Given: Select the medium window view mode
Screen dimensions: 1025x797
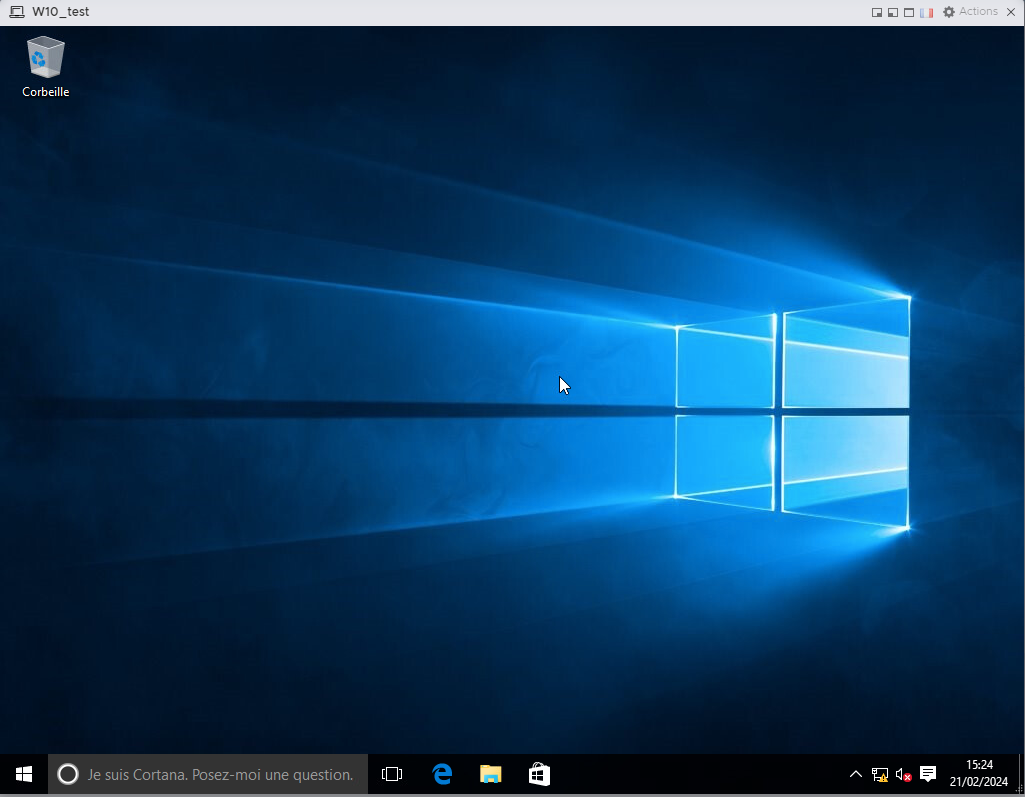Looking at the screenshot, I should pyautogui.click(x=893, y=12).
